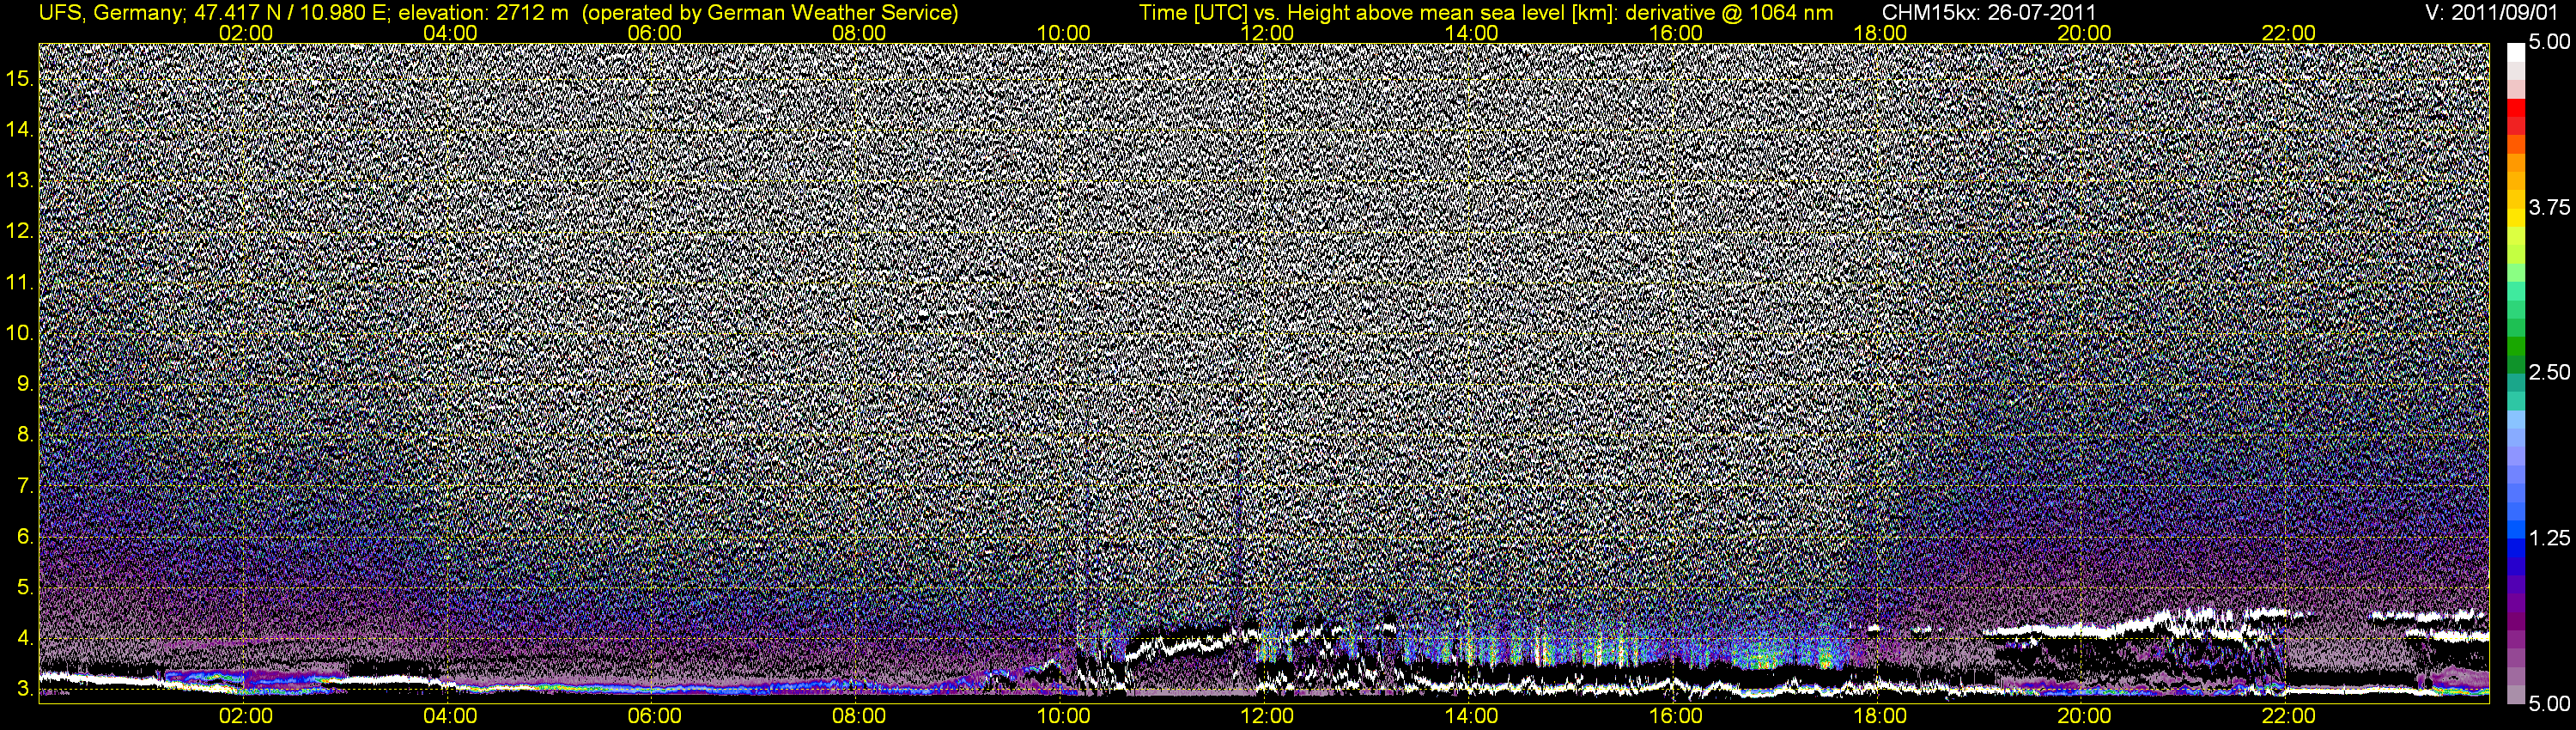Click the "5.00" value atop the color scale

(2549, 42)
